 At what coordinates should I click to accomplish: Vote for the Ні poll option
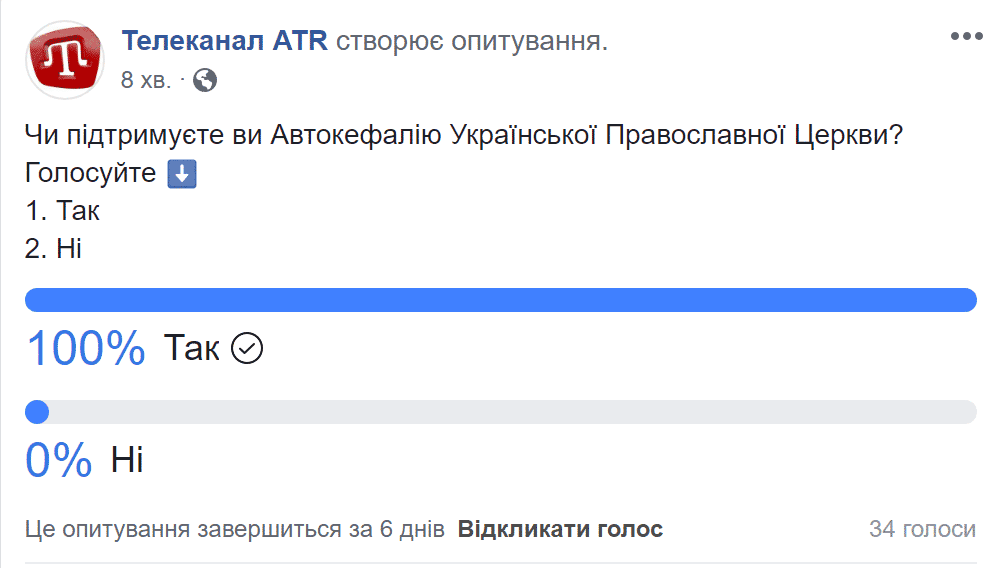tap(127, 460)
